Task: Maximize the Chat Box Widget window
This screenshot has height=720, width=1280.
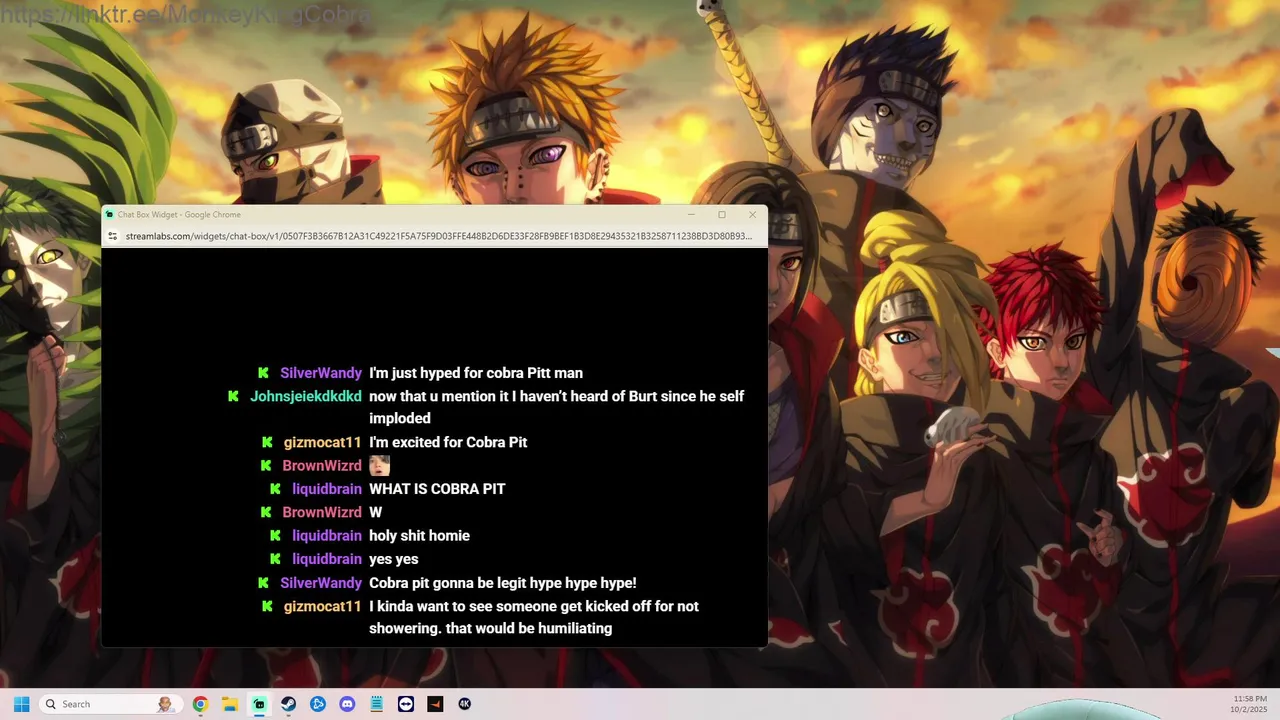Action: coord(722,214)
